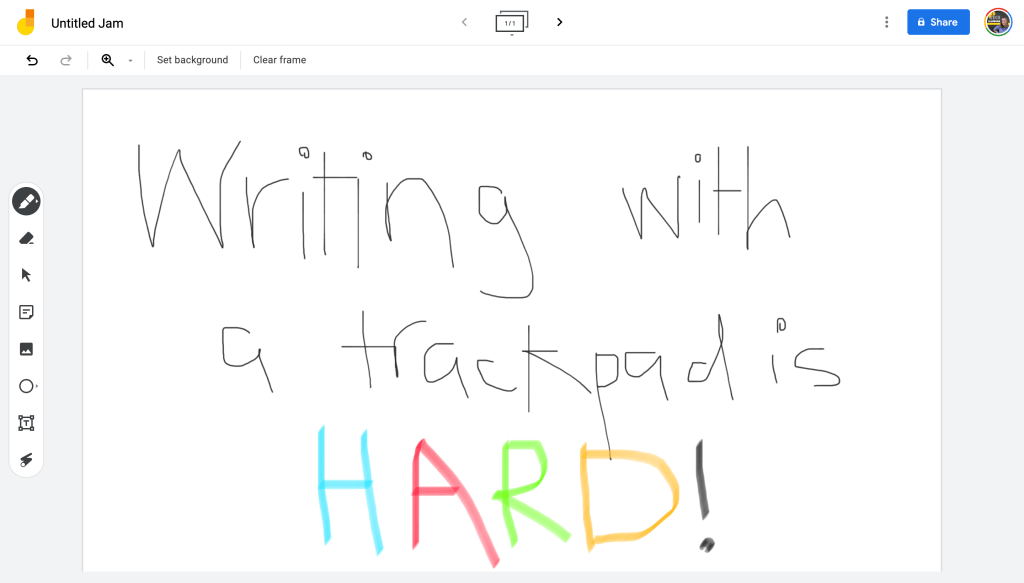Open the frame bar to view frames
1024x583 pixels.
tap(511, 21)
